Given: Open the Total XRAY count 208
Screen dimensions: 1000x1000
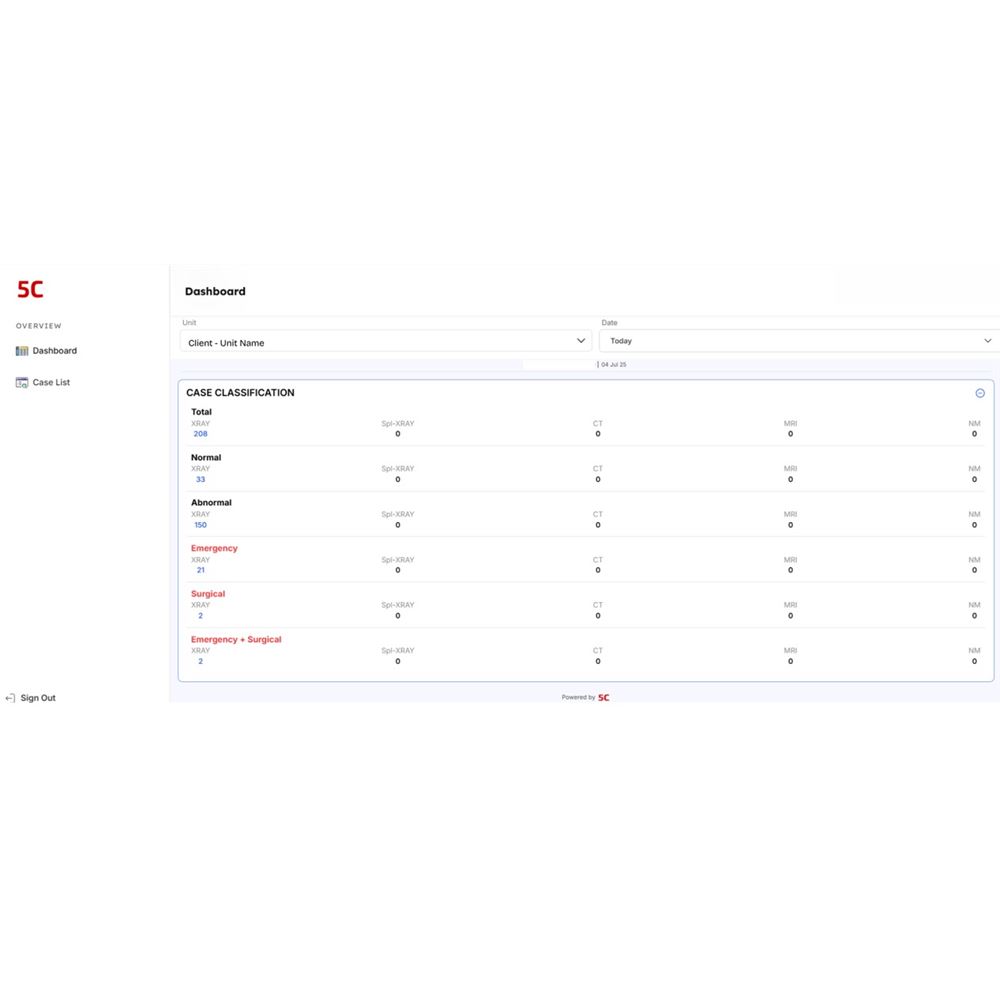Looking at the screenshot, I should click(x=201, y=434).
